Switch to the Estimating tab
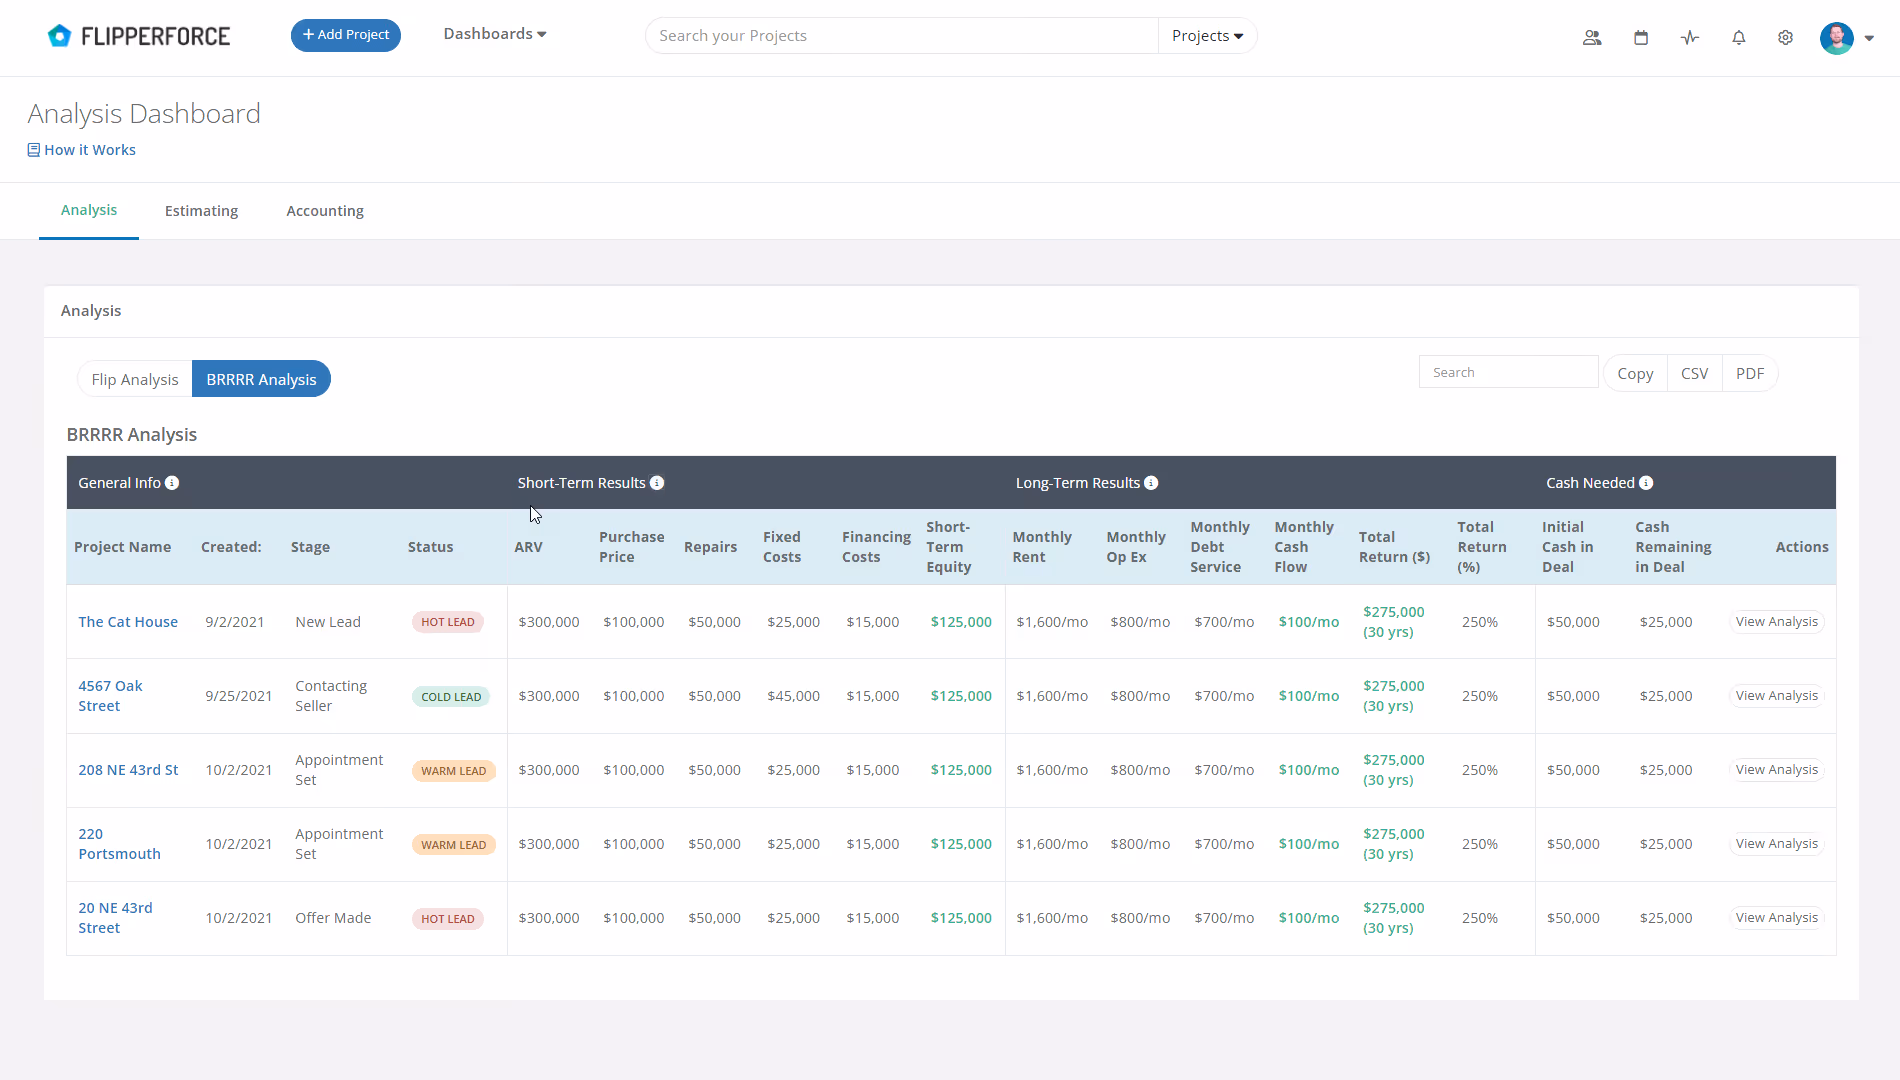Screen dimensions: 1900x1080 tap(202, 211)
